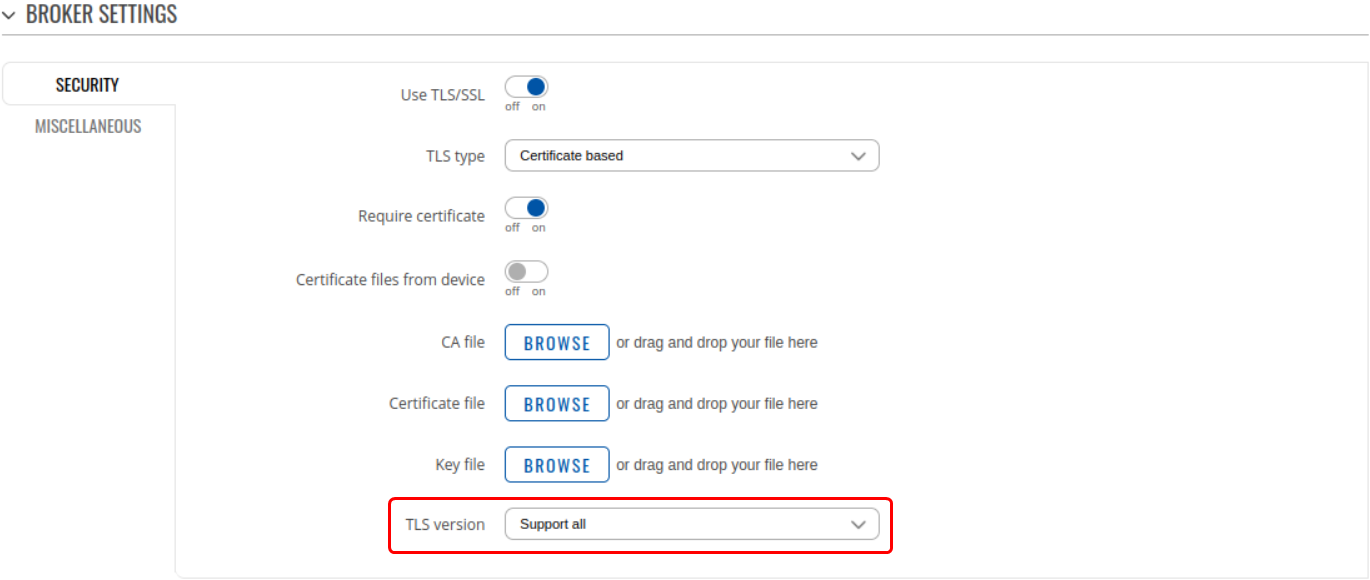The height and width of the screenshot is (580, 1370).
Task: Click drag and drop text beside Certificate file
Action: click(x=717, y=404)
